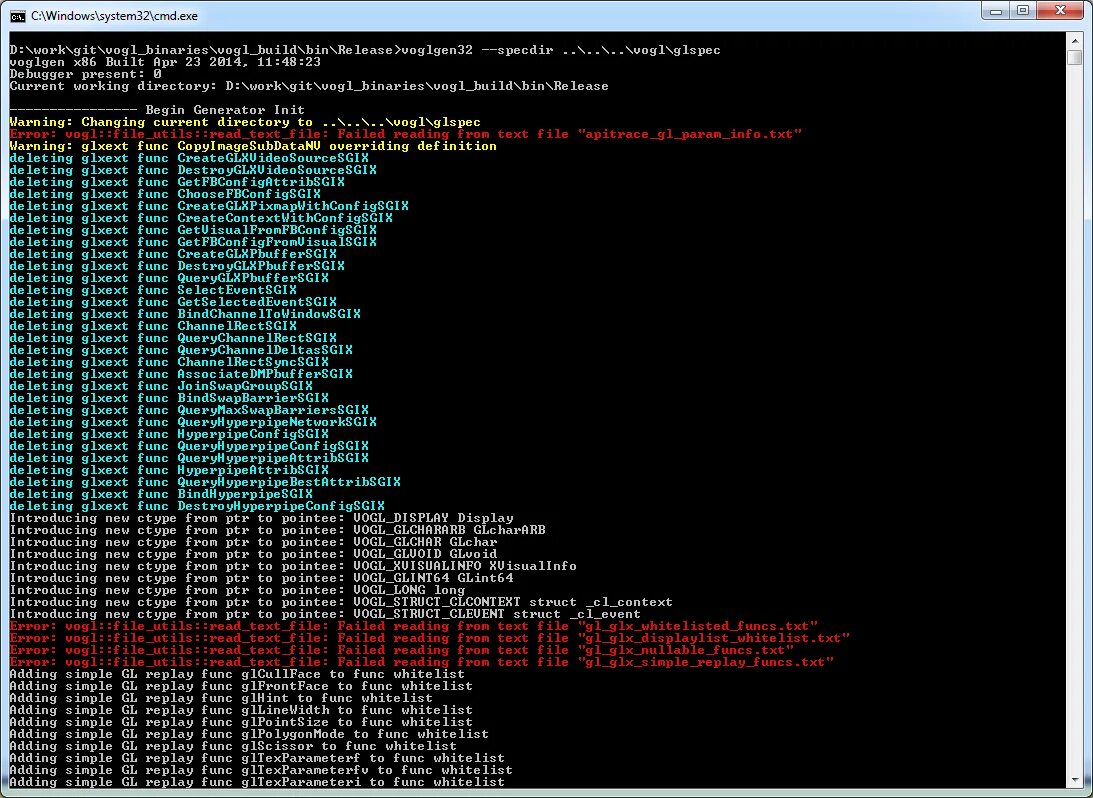Click the CreateGLXPbufferSGIX line
The image size is (1093, 798).
tap(173, 254)
